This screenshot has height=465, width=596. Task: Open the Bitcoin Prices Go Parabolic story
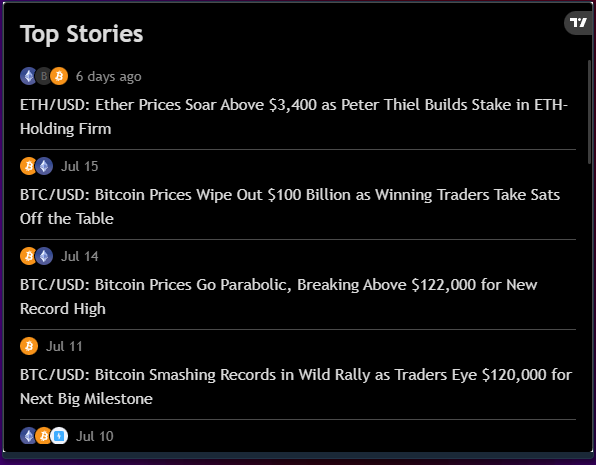279,297
